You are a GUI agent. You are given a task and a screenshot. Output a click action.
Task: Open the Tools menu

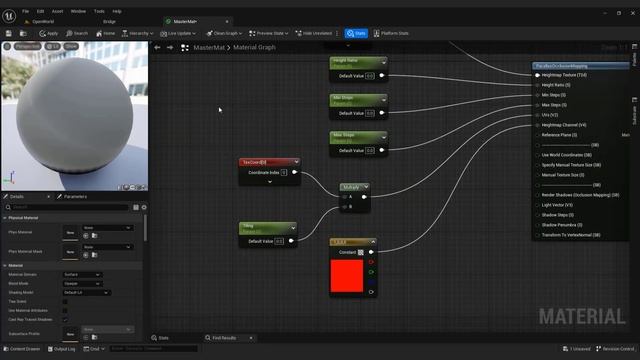click(x=99, y=11)
